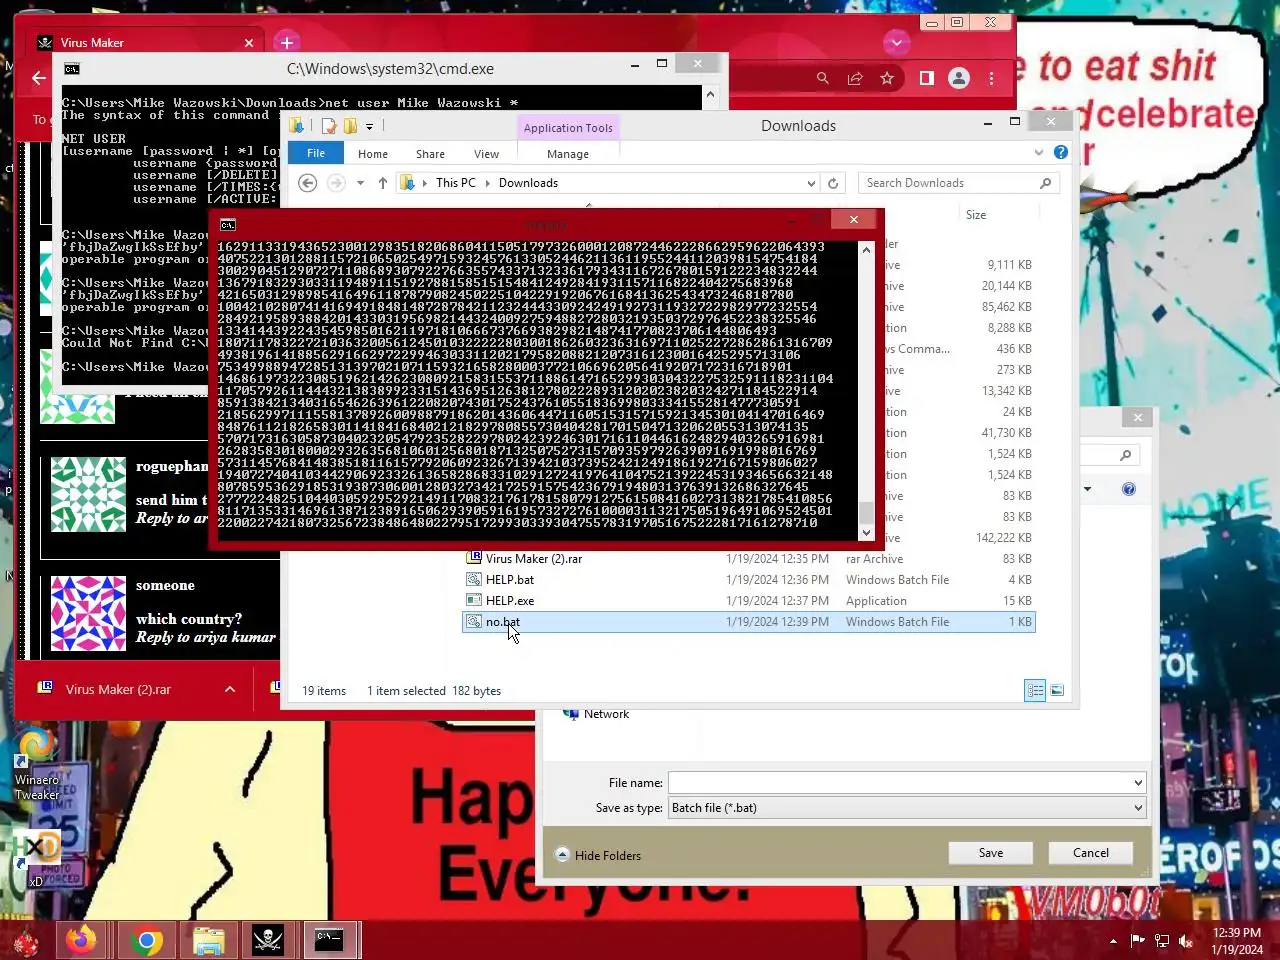This screenshot has width=1280, height=960.
Task: Click the Explorer forward arrow button
Action: click(x=336, y=183)
